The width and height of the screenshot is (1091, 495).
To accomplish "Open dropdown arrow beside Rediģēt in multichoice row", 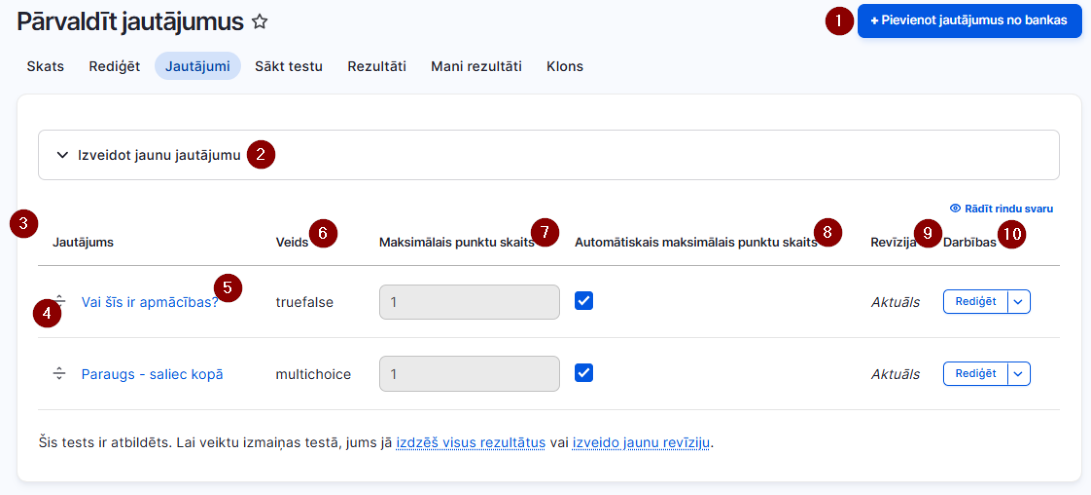I will (1019, 374).
